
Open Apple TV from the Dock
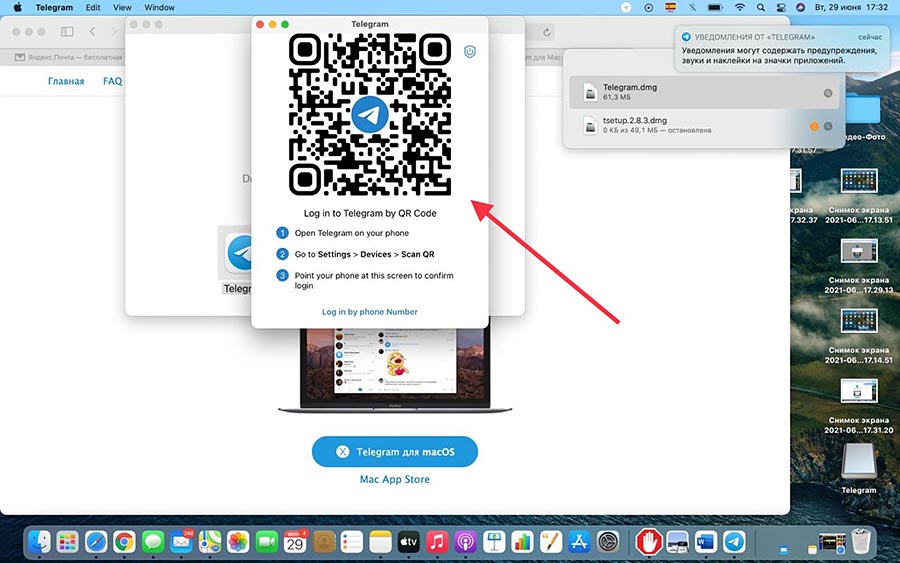pyautogui.click(x=409, y=541)
